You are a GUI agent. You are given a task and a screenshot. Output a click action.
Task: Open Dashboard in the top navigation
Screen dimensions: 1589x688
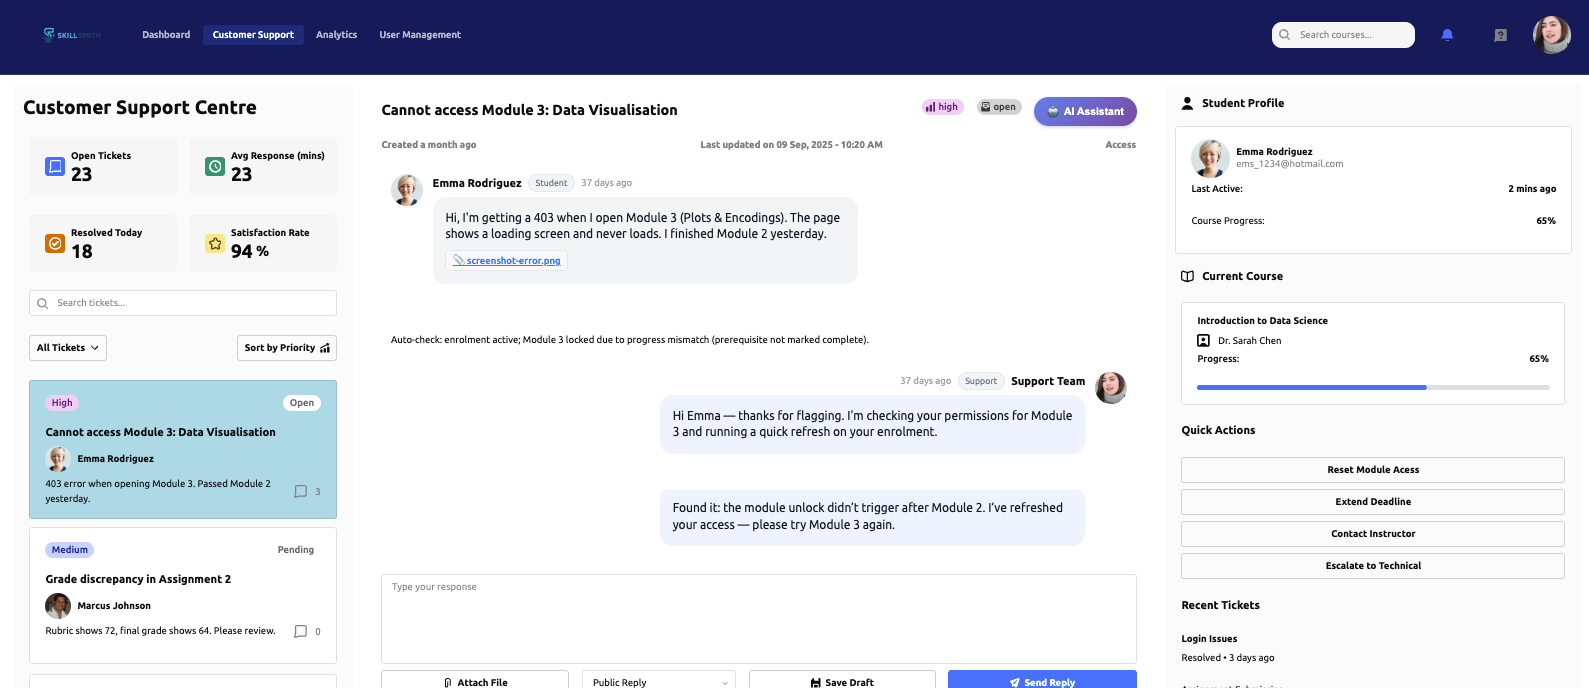pyautogui.click(x=166, y=35)
